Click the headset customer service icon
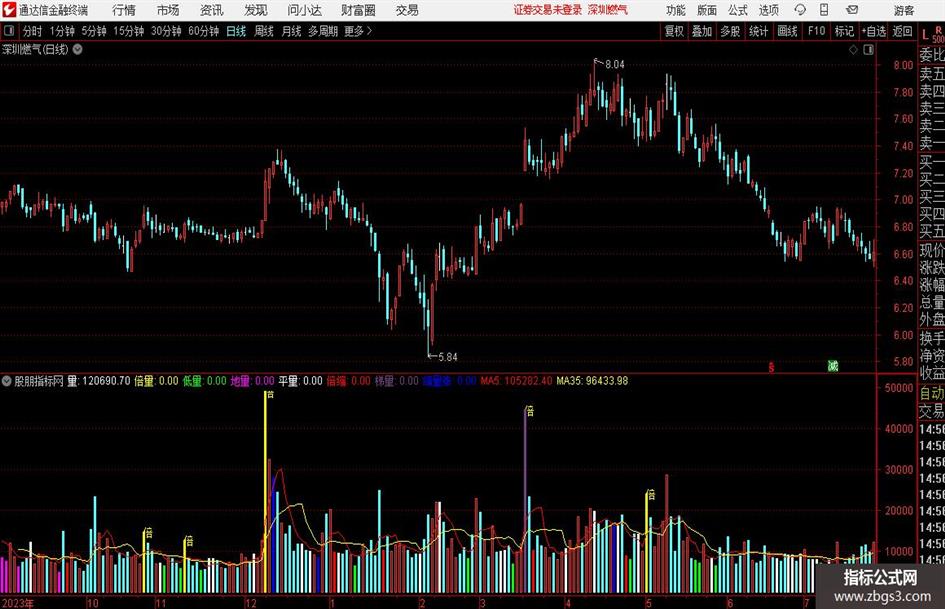The width and height of the screenshot is (945, 609). [800, 10]
